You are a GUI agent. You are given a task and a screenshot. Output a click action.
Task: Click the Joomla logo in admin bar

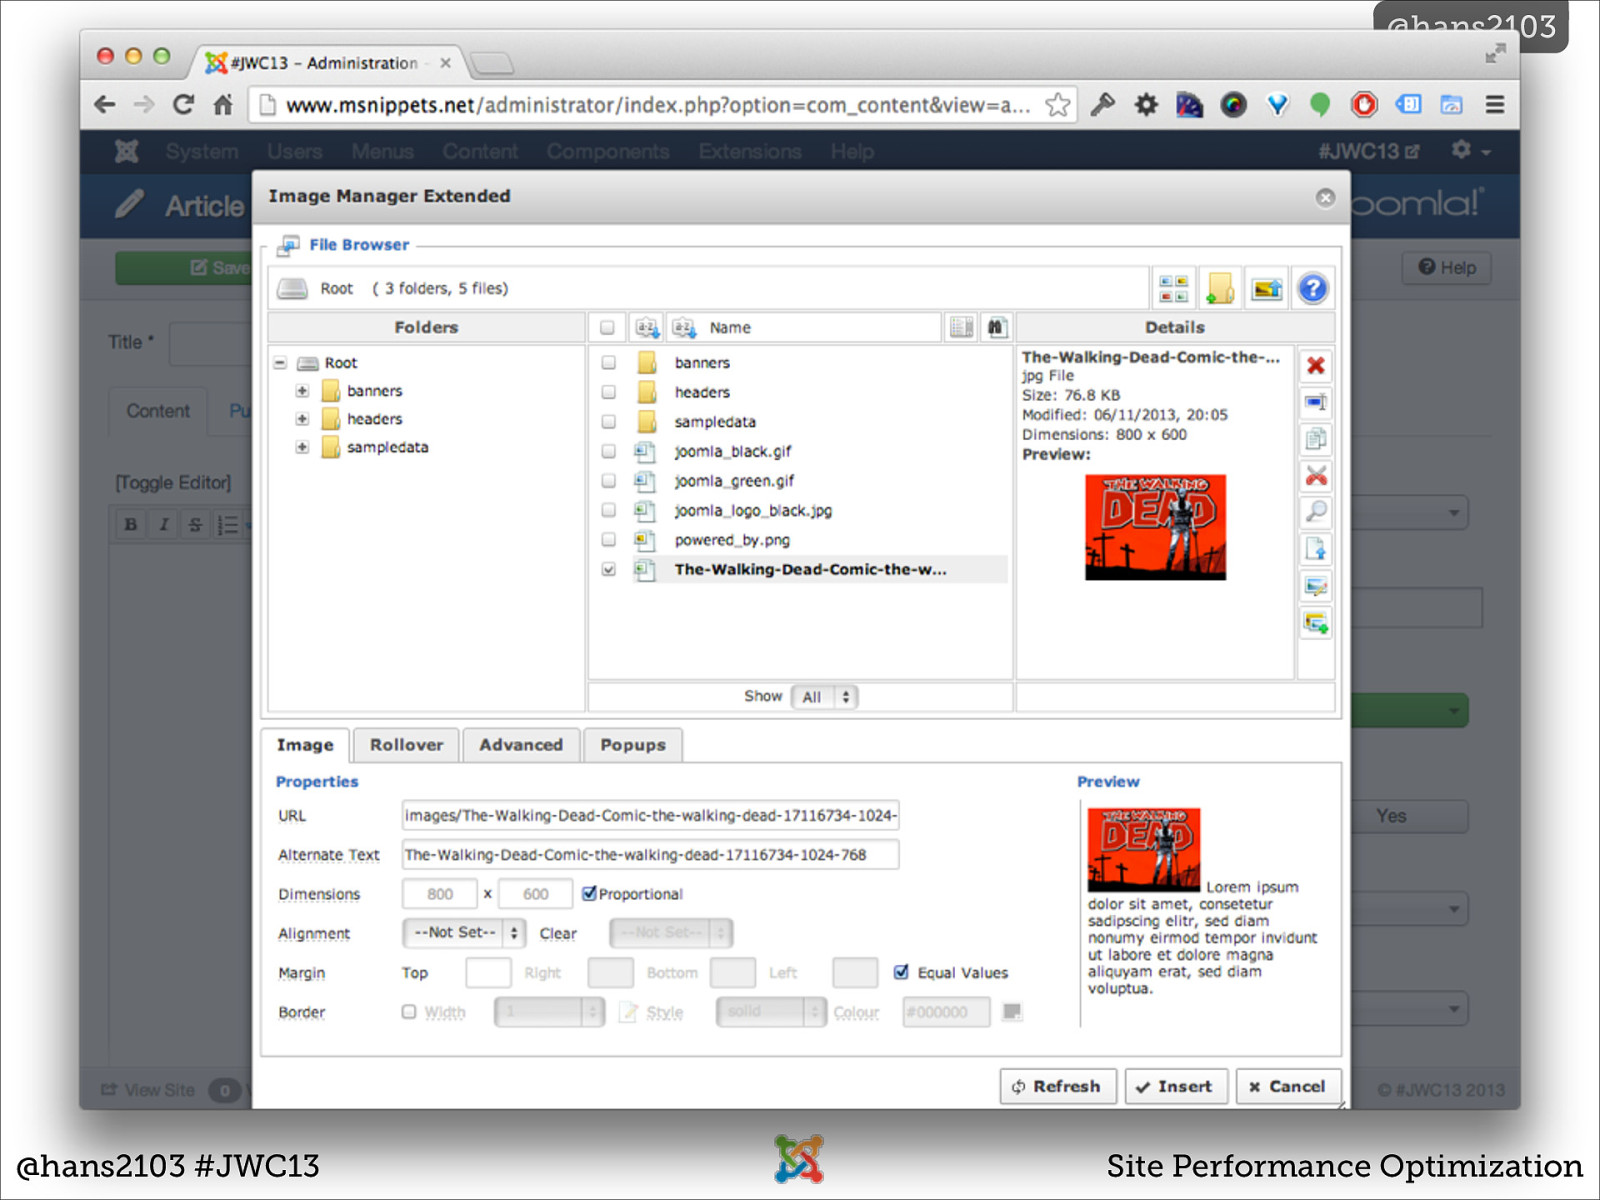click(126, 151)
